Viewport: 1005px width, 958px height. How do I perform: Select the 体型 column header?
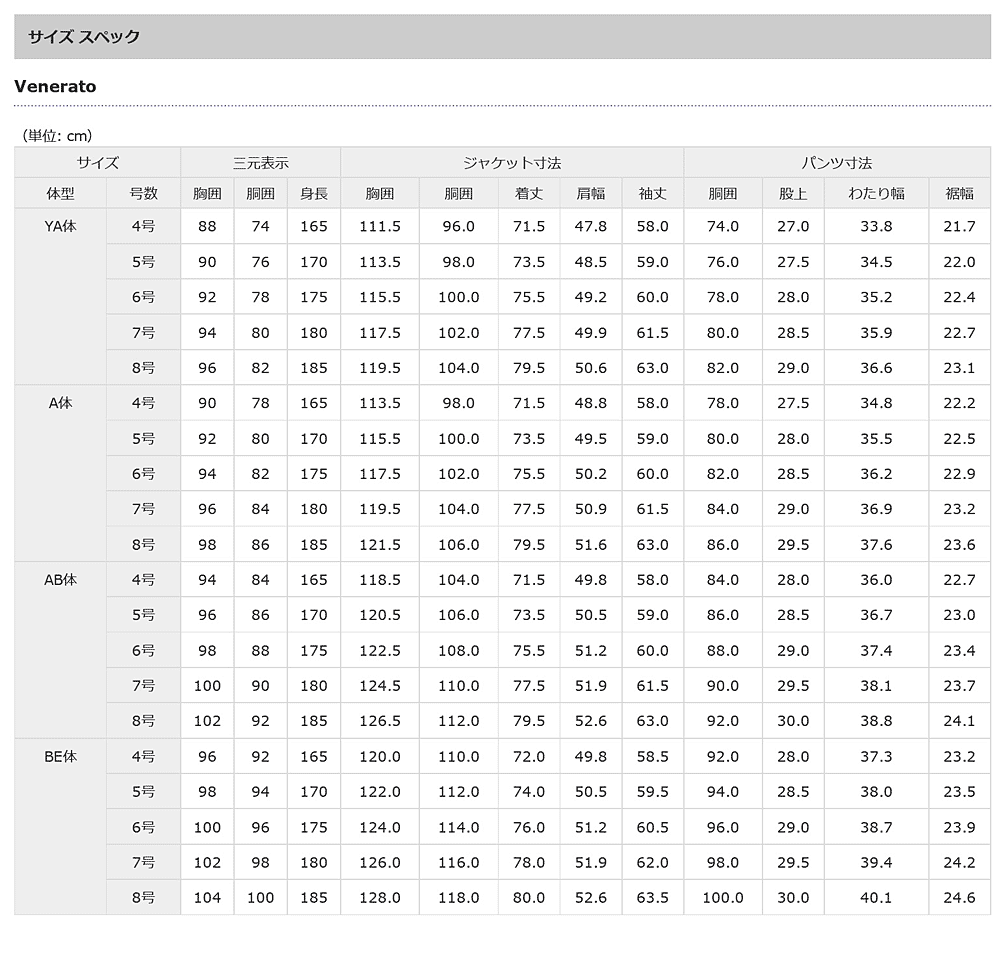click(x=60, y=193)
